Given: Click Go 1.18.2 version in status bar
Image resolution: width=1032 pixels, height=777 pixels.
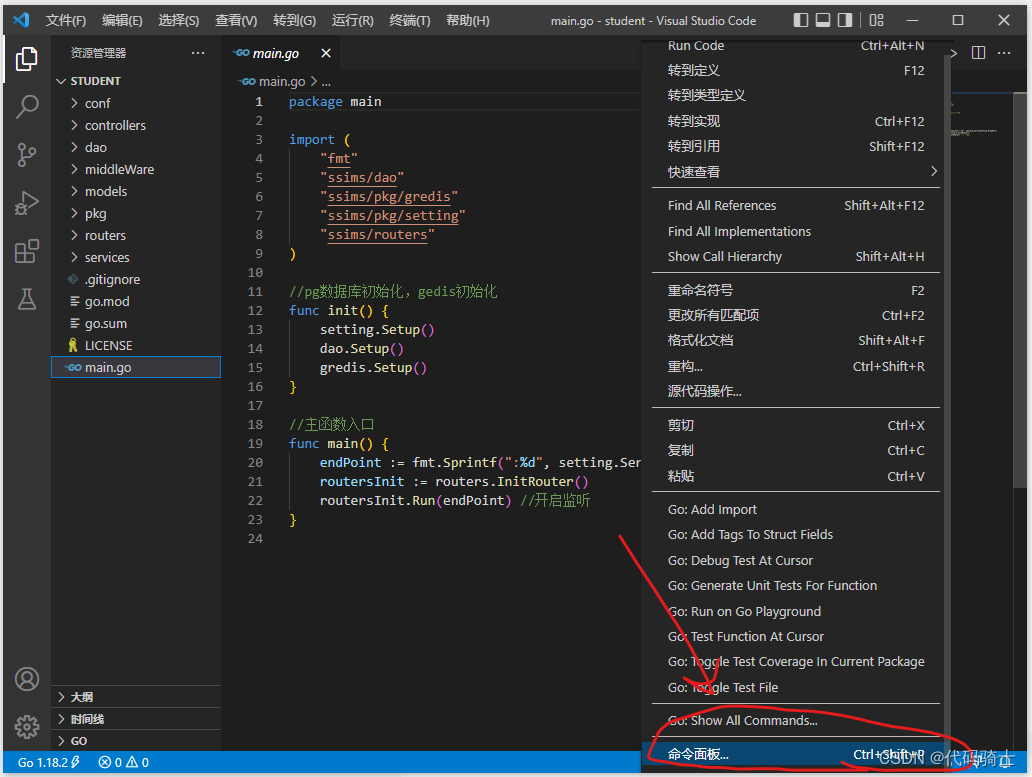Looking at the screenshot, I should pyautogui.click(x=48, y=763).
